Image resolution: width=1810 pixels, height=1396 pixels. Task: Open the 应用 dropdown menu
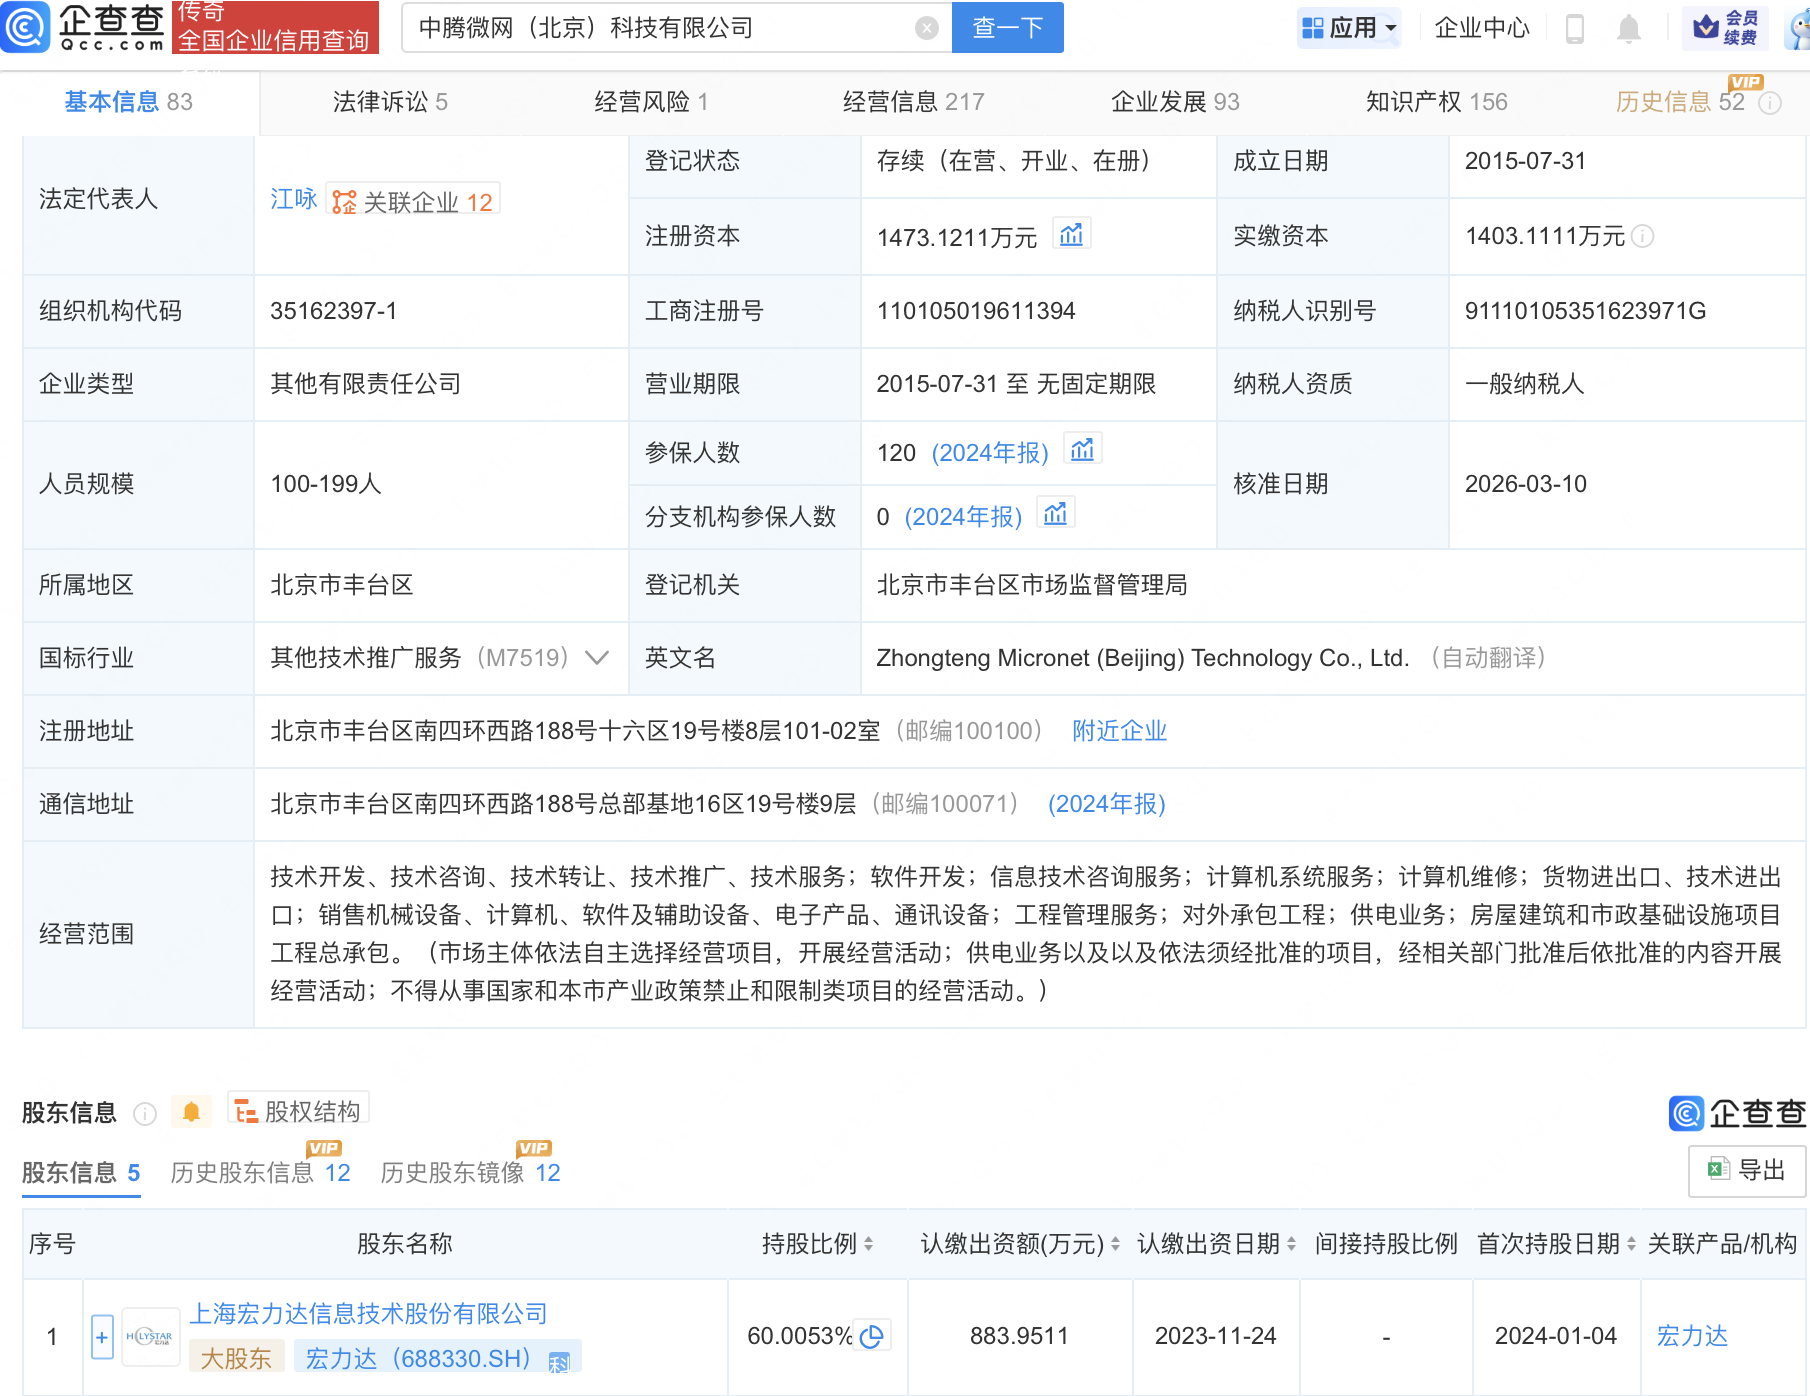1349,27
